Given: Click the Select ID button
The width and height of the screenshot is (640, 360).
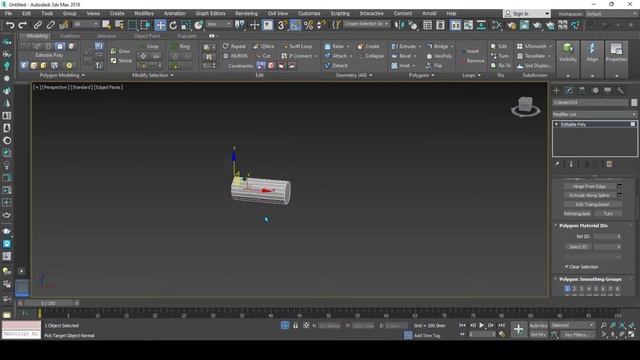Looking at the screenshot, I should [x=578, y=247].
